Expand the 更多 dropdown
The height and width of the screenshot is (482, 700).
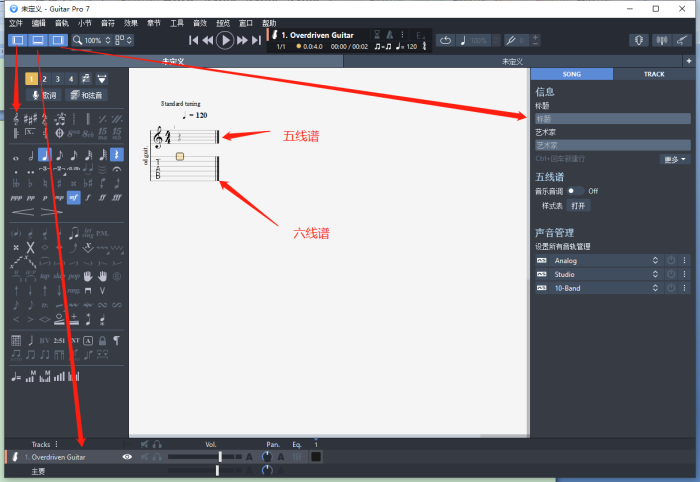click(675, 159)
